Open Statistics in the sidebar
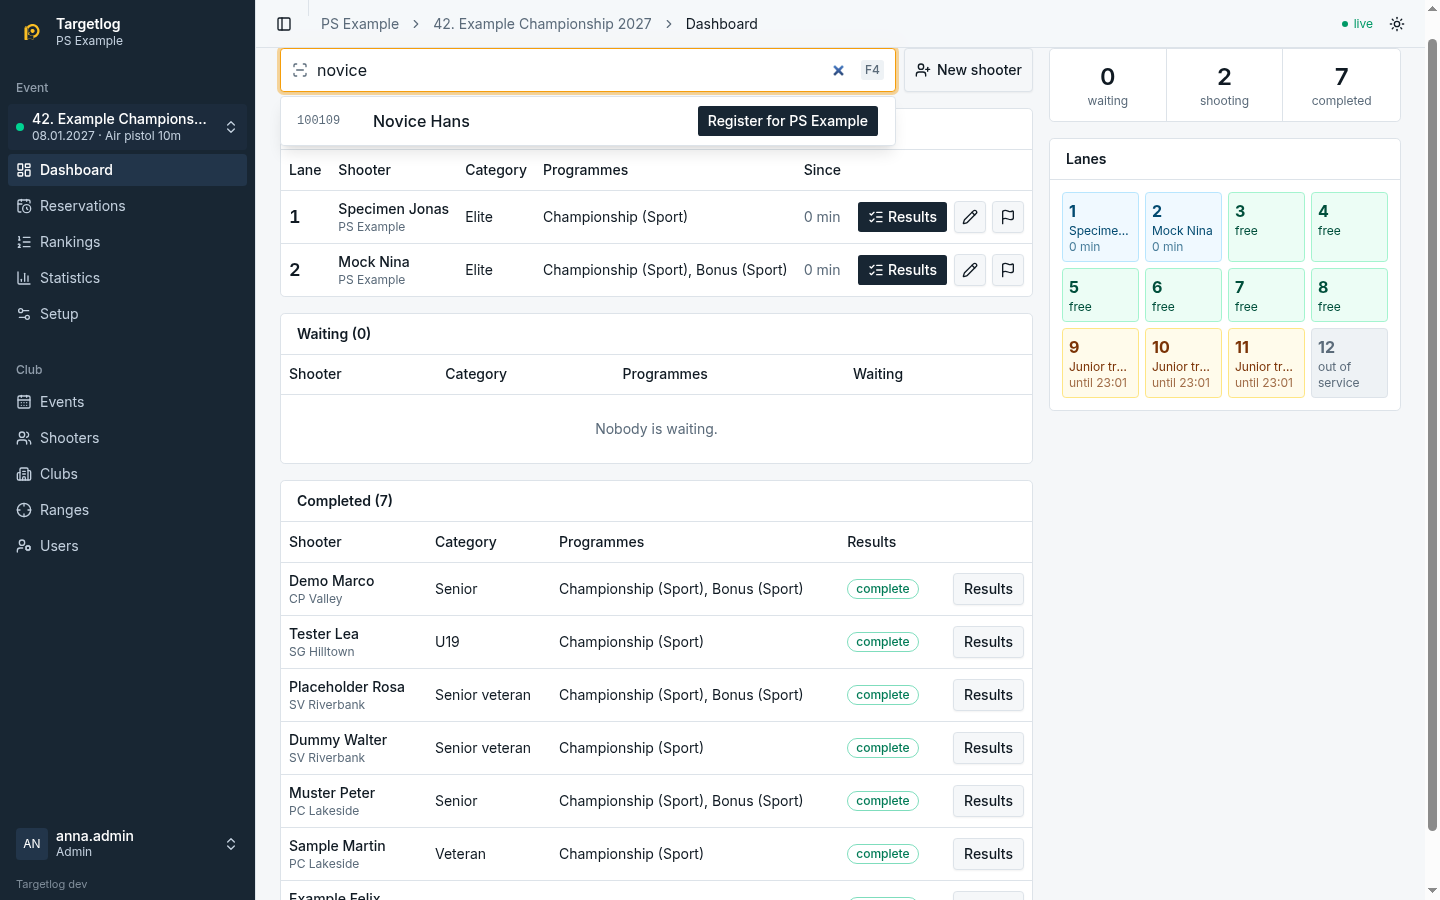This screenshot has height=900, width=1440. pos(128,278)
